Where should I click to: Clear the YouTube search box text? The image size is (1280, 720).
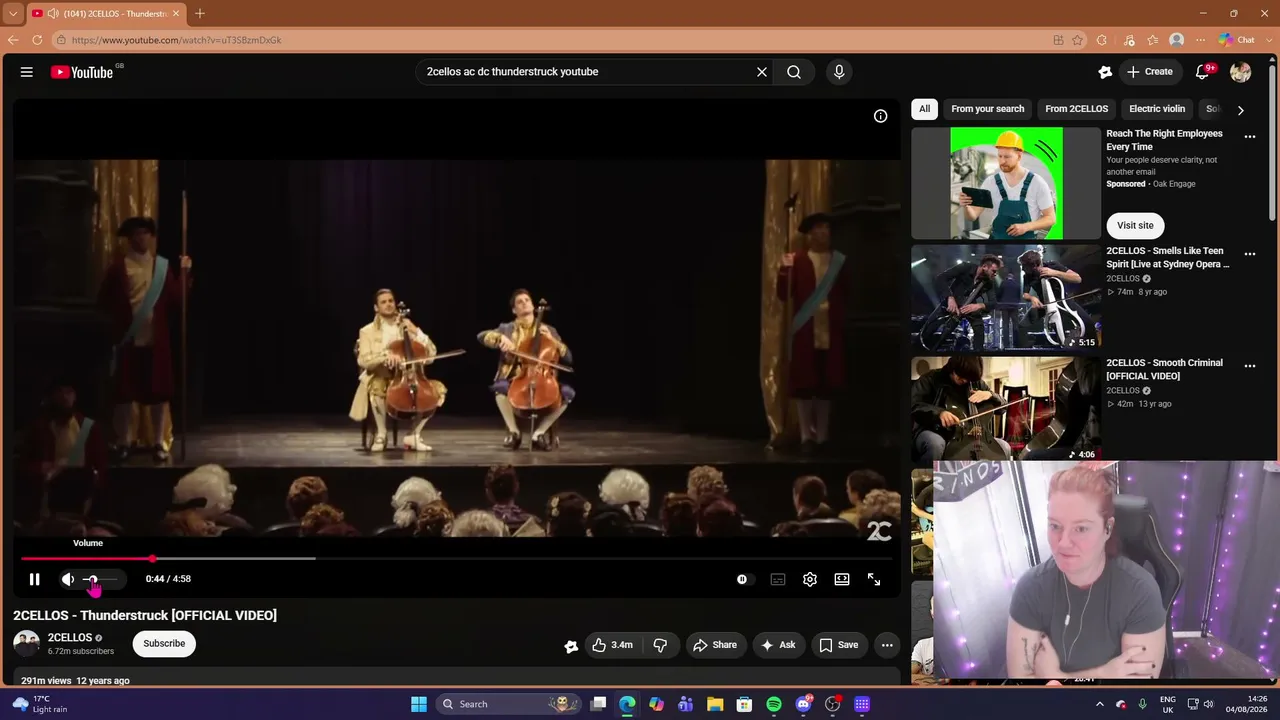761,72
